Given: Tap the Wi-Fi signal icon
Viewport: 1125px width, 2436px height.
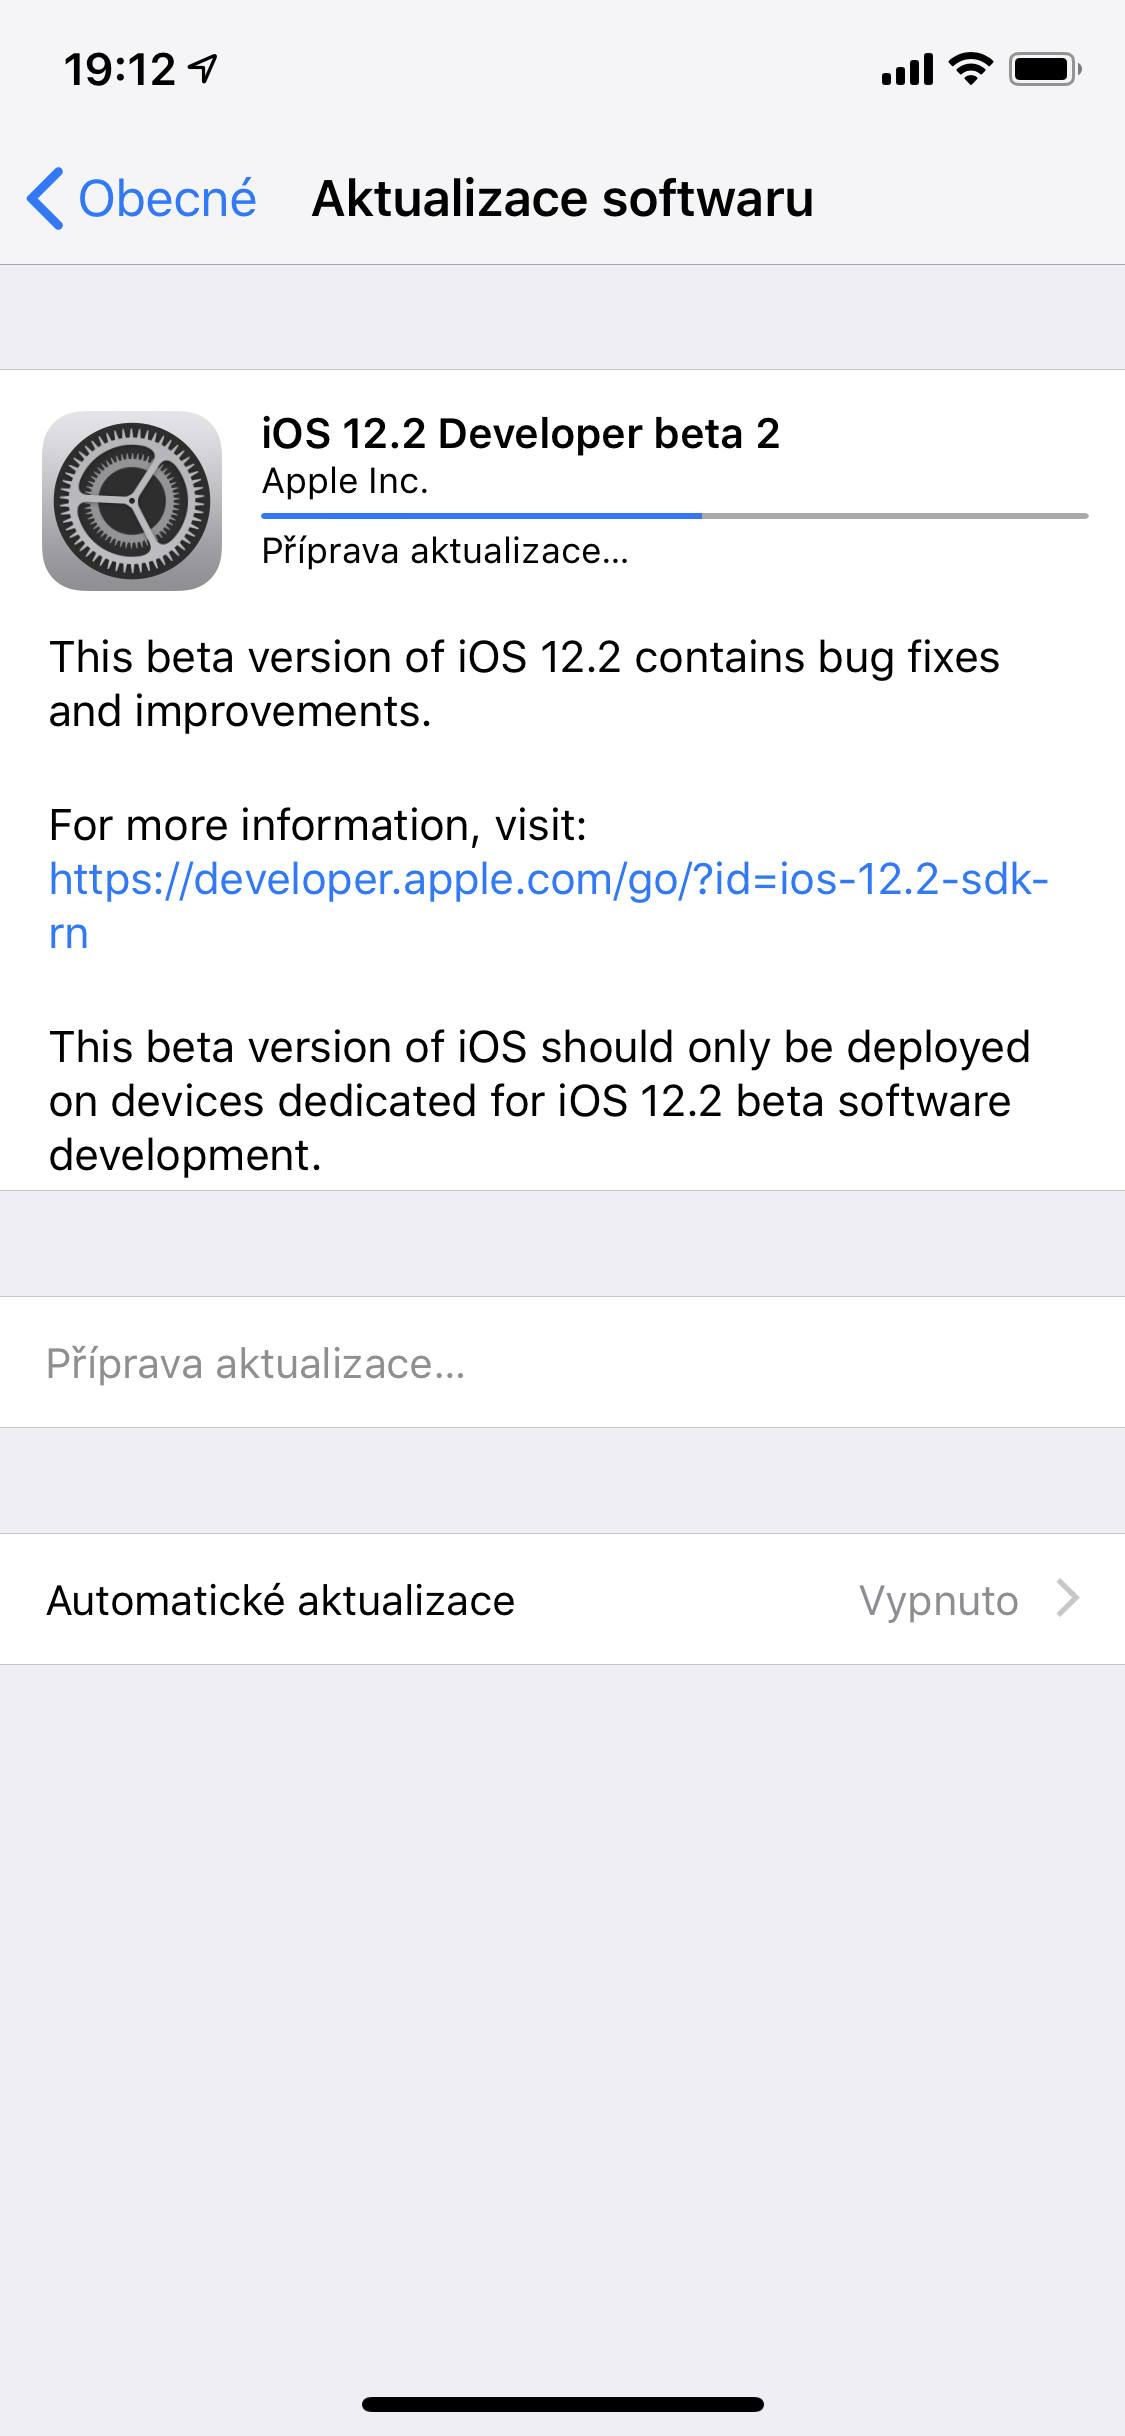Looking at the screenshot, I should (x=970, y=69).
